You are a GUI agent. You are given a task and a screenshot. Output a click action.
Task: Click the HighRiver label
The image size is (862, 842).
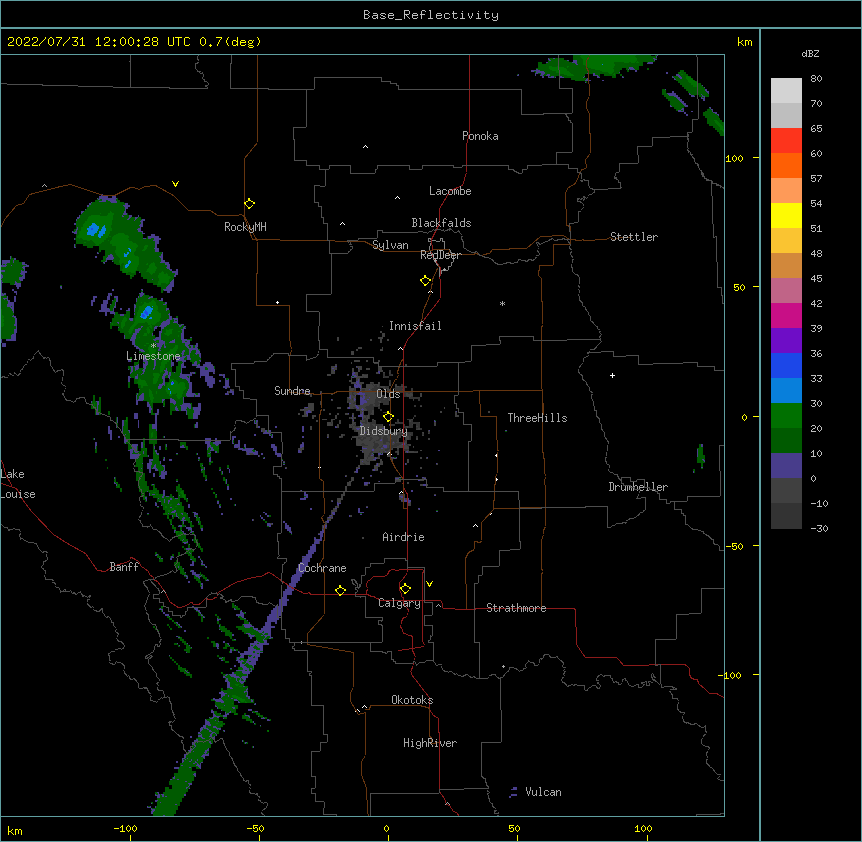pyautogui.click(x=430, y=743)
